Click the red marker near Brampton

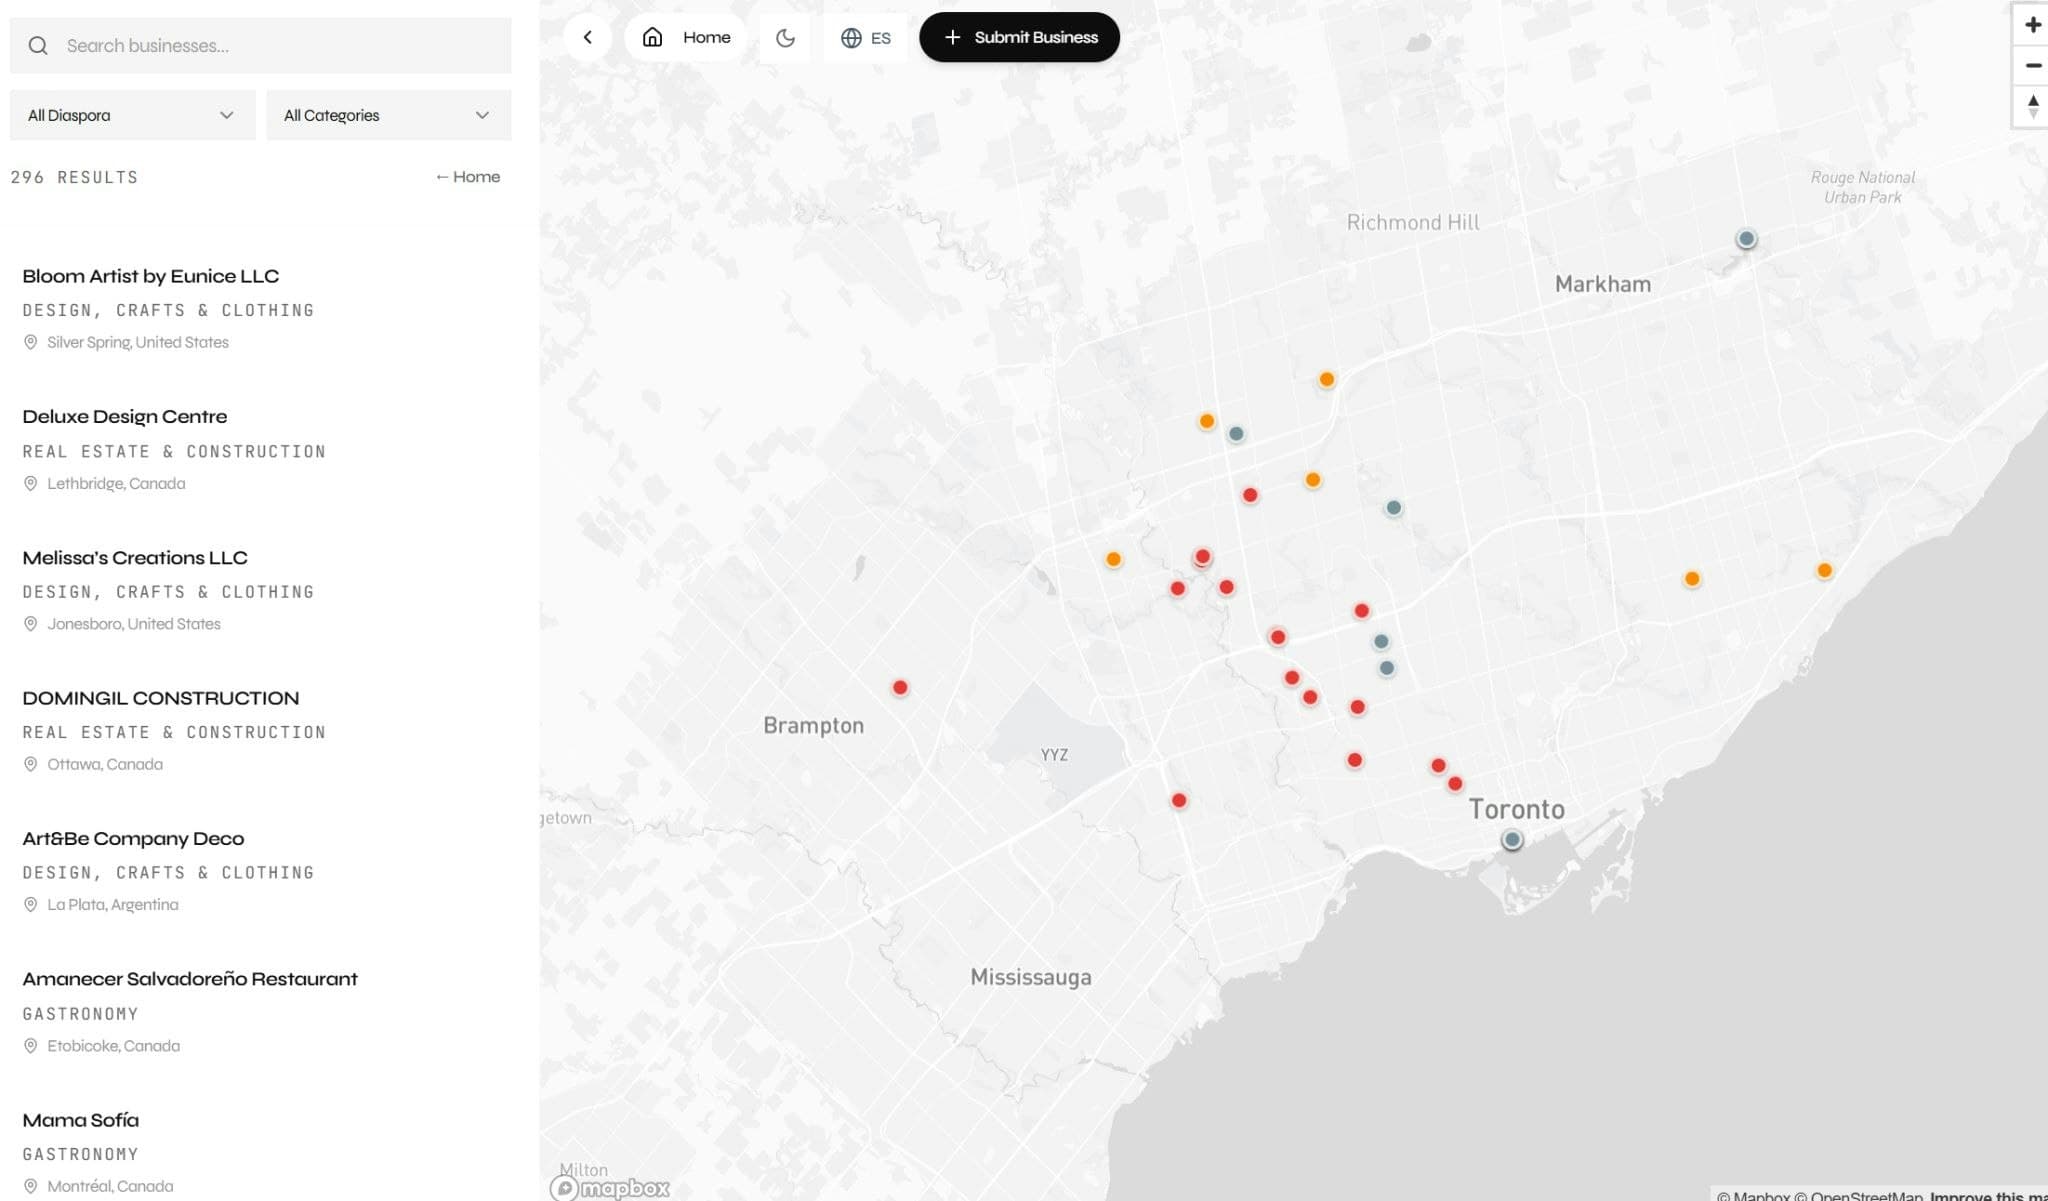coord(900,687)
